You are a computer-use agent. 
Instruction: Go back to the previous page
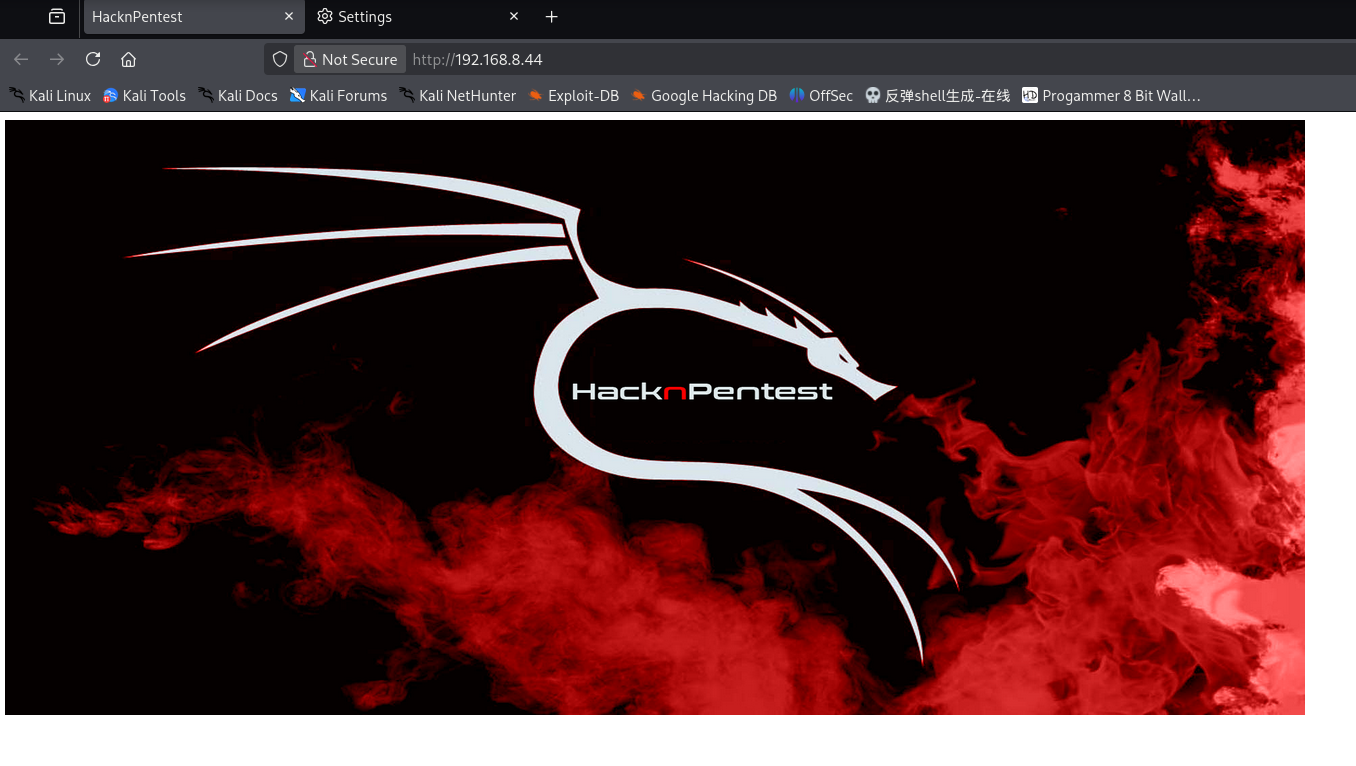21,59
